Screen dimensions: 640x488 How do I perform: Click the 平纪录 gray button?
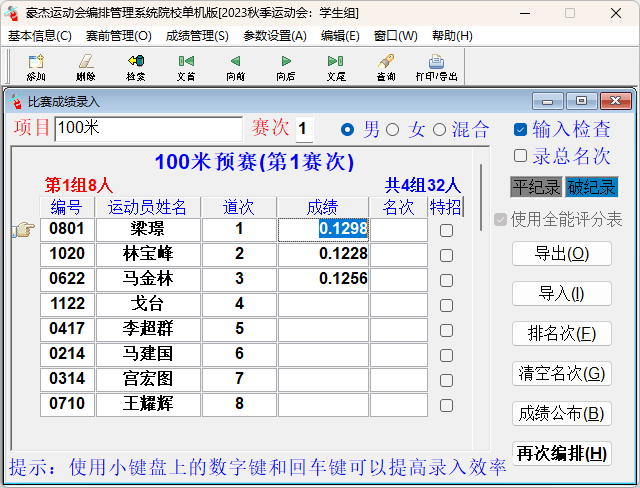pyautogui.click(x=536, y=187)
